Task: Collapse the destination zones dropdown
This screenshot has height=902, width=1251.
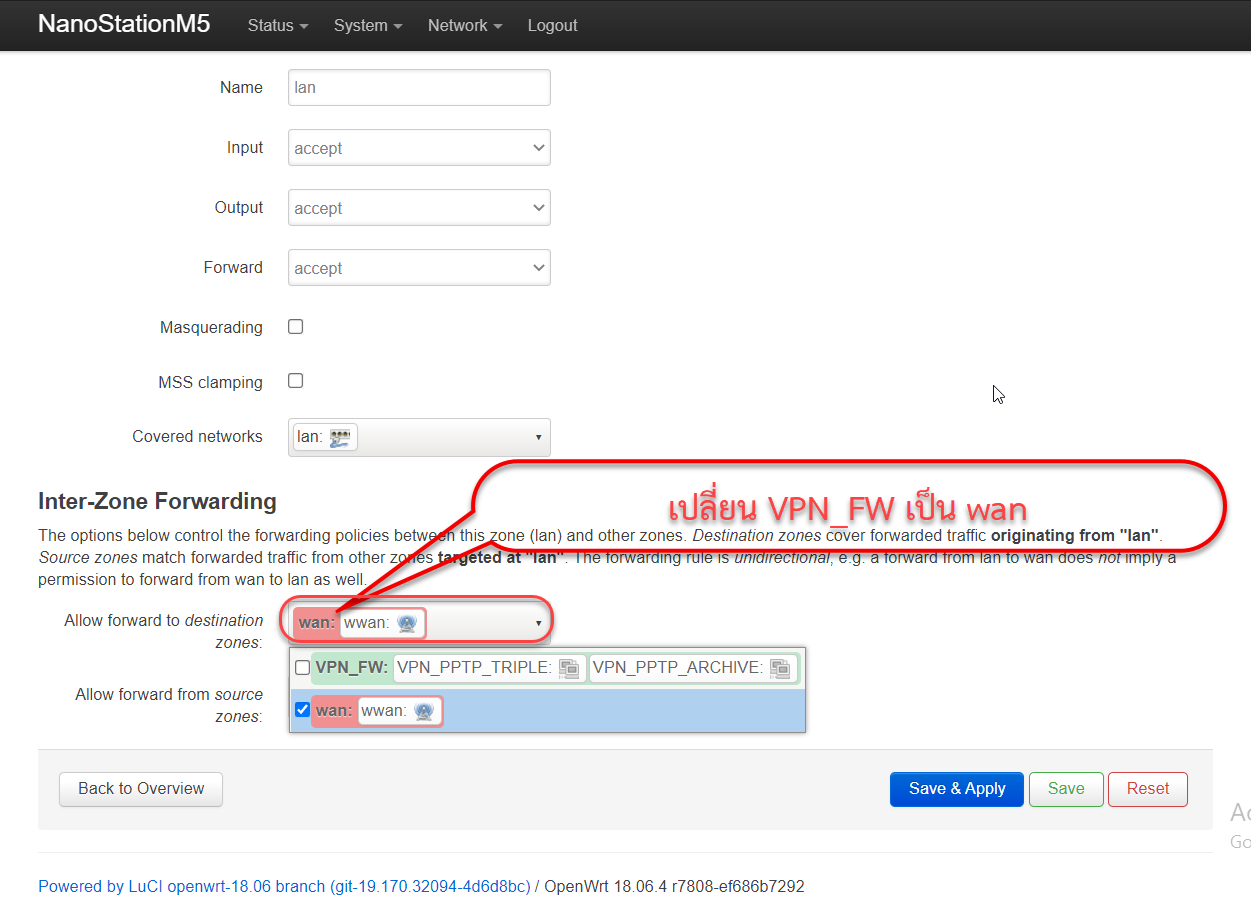Action: point(538,623)
